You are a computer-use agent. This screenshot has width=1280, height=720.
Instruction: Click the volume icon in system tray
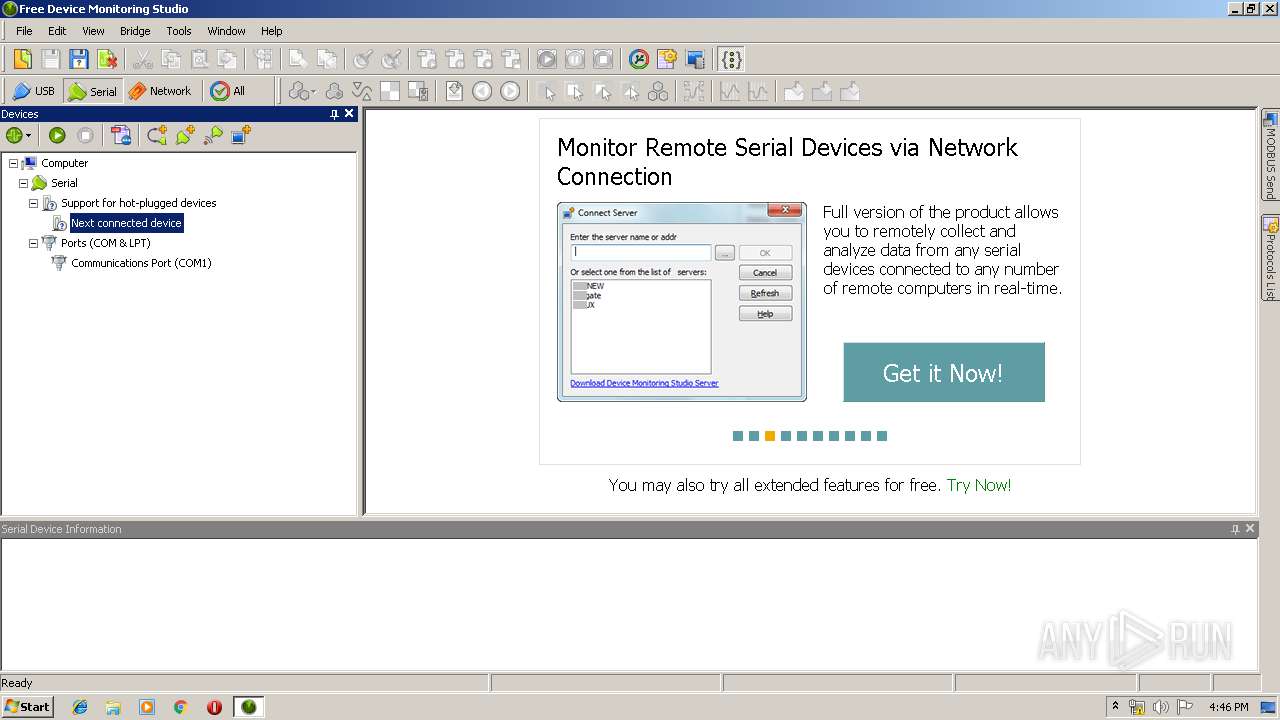coord(1161,707)
